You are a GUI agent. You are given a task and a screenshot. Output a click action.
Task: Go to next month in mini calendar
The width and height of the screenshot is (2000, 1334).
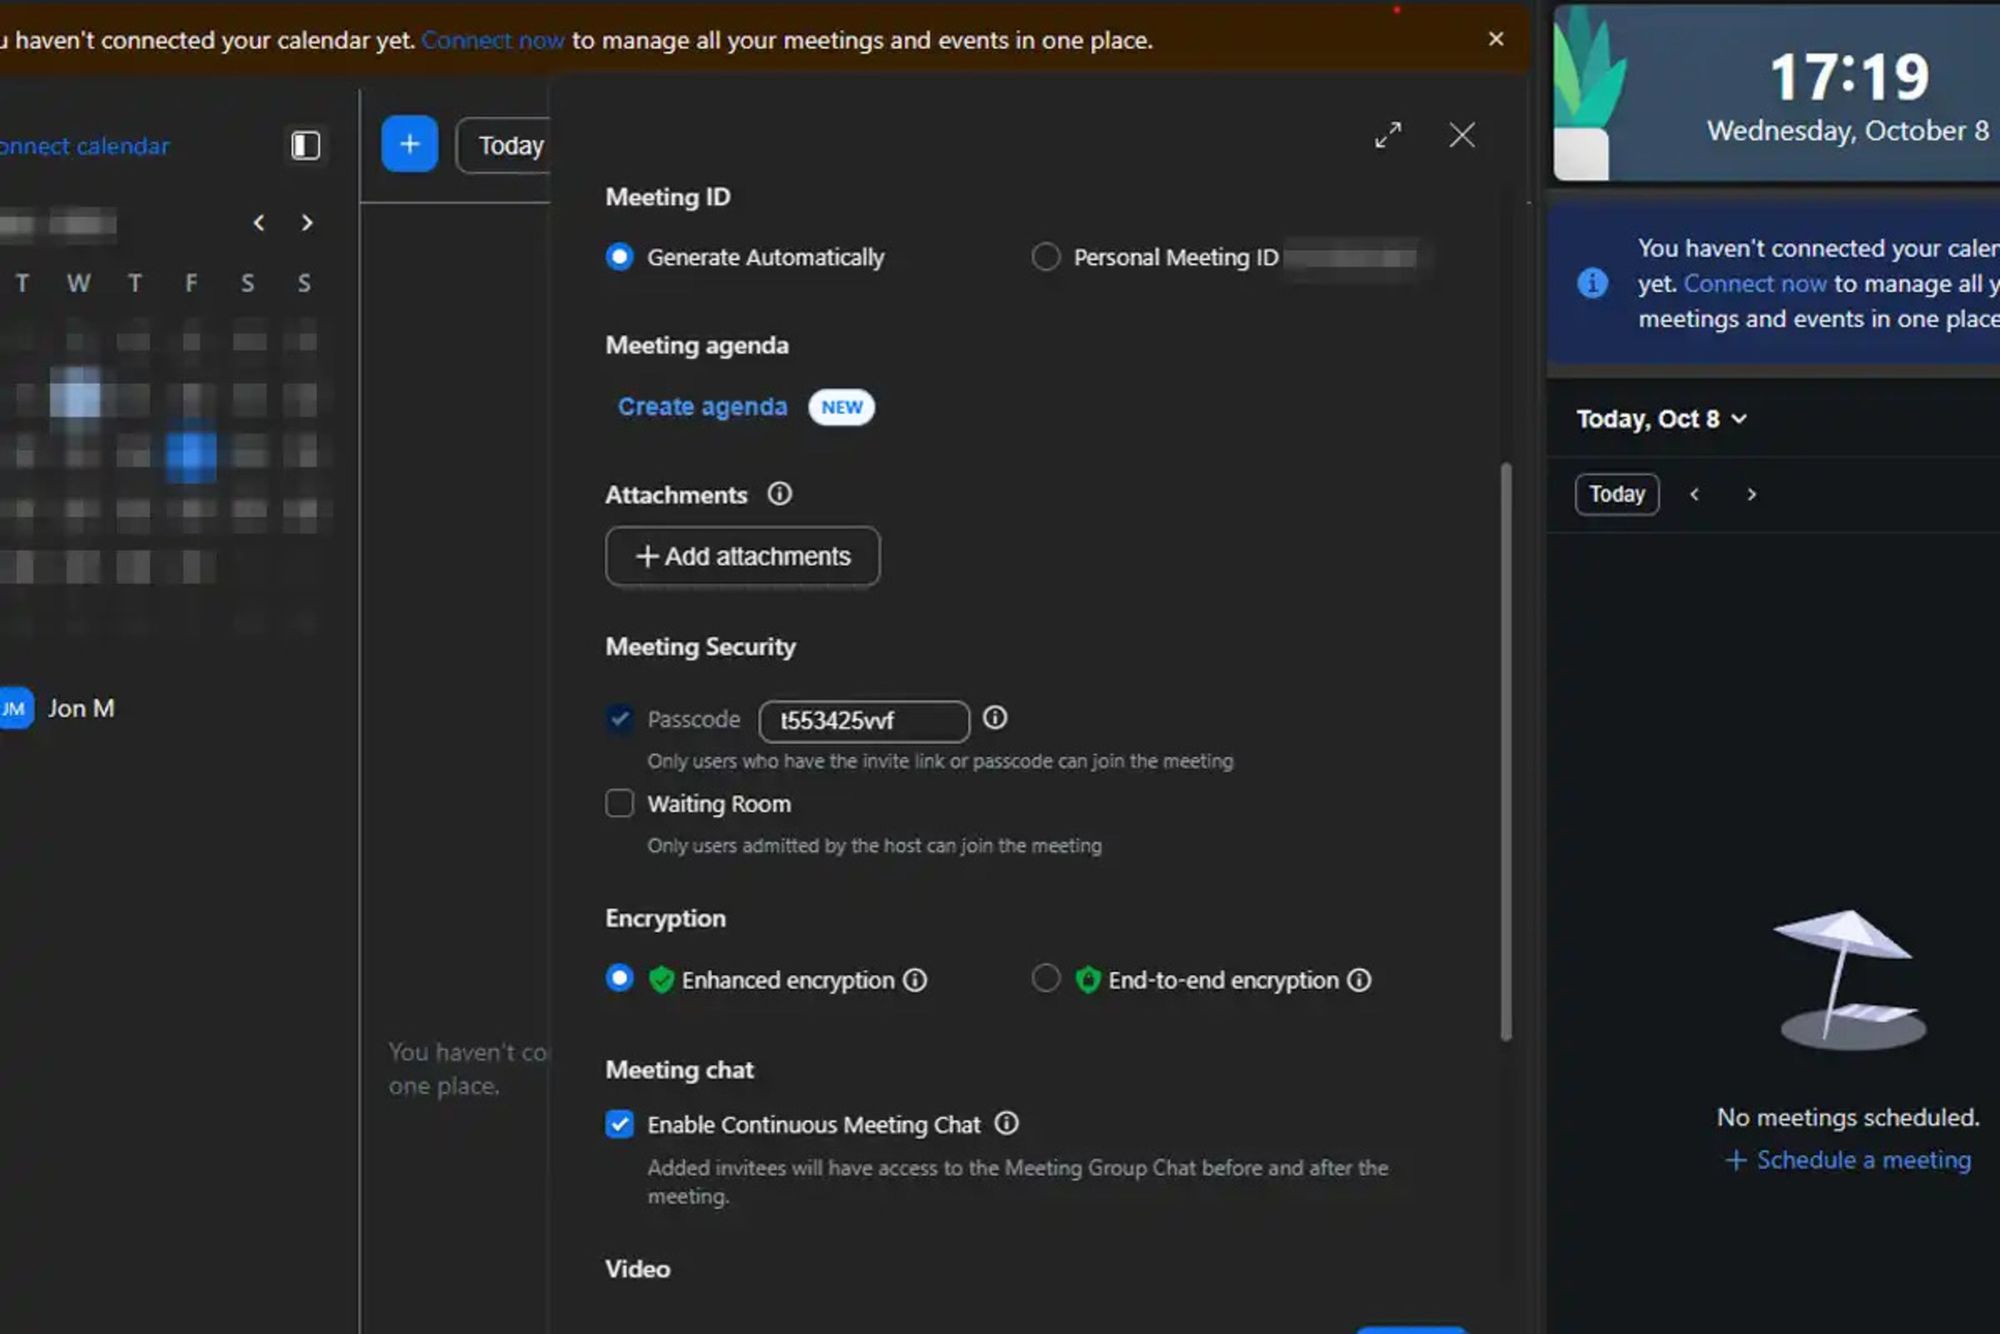pyautogui.click(x=307, y=223)
